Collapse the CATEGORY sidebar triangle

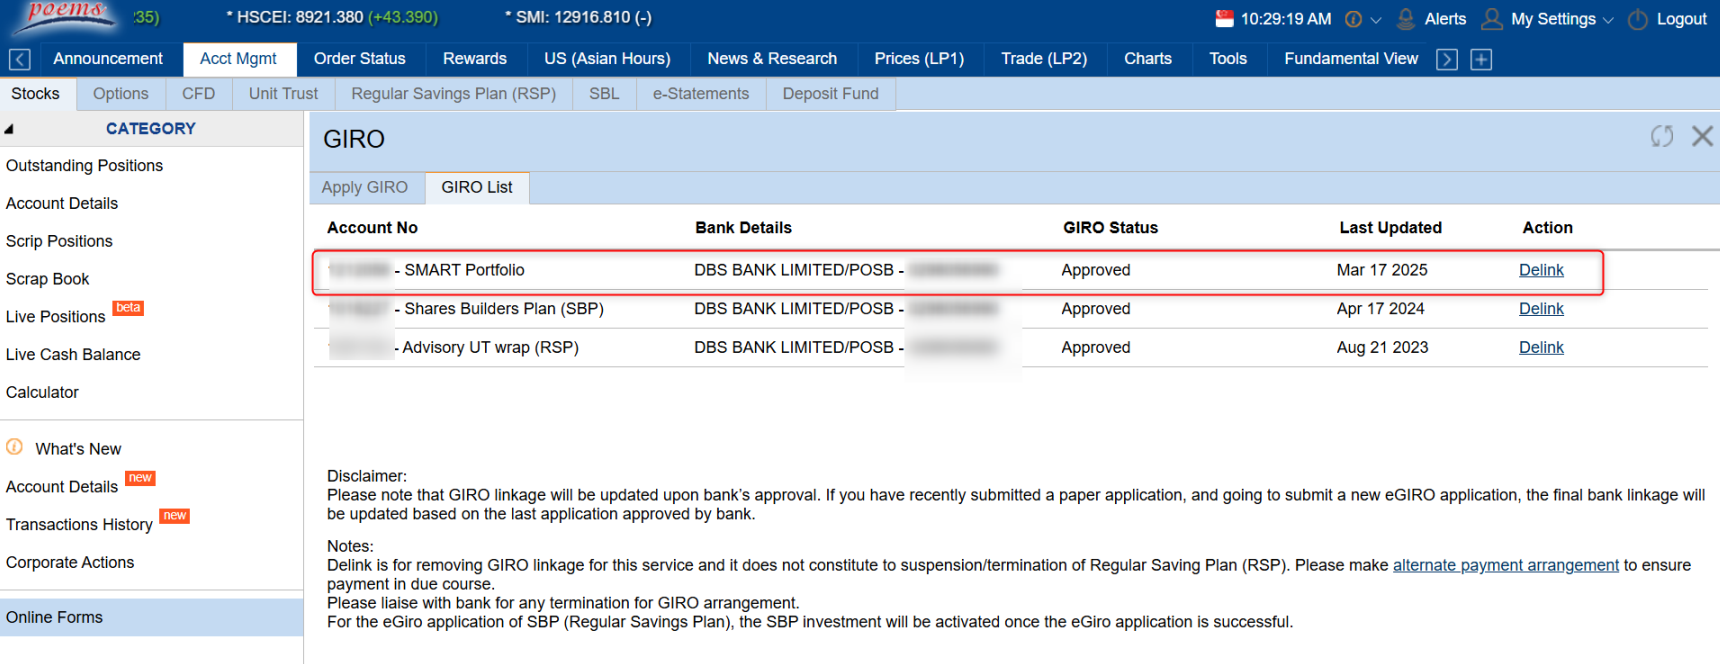pos(9,129)
